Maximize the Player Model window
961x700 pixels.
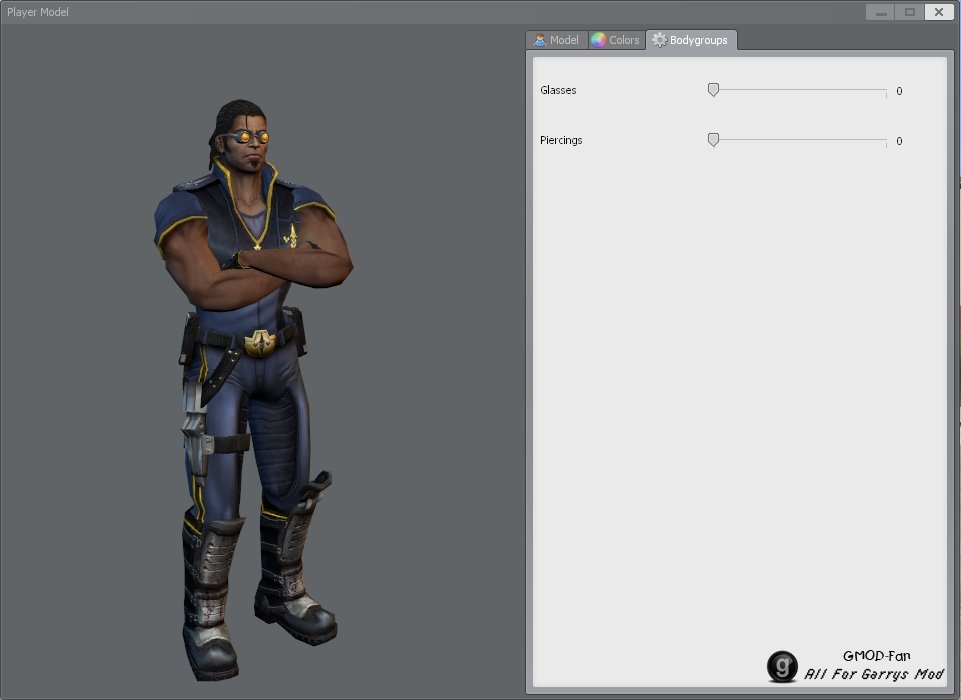point(910,12)
